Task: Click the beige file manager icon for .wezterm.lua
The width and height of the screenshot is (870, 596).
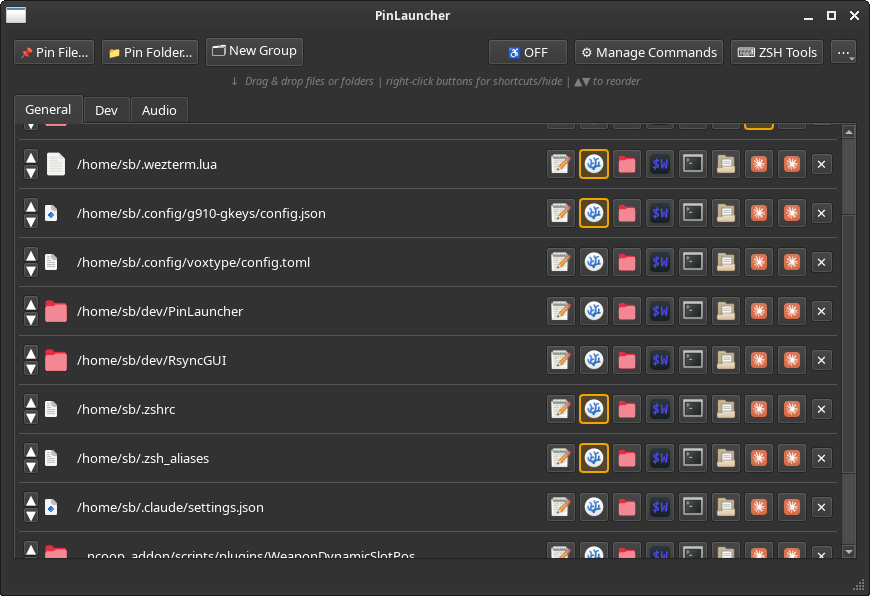Action: 726,164
